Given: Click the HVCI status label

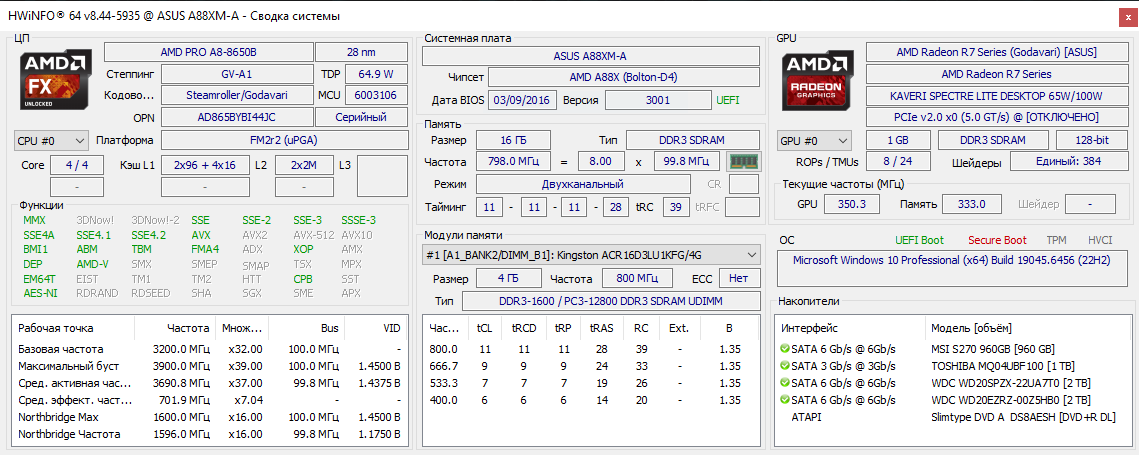Looking at the screenshot, I should (x=1100, y=241).
